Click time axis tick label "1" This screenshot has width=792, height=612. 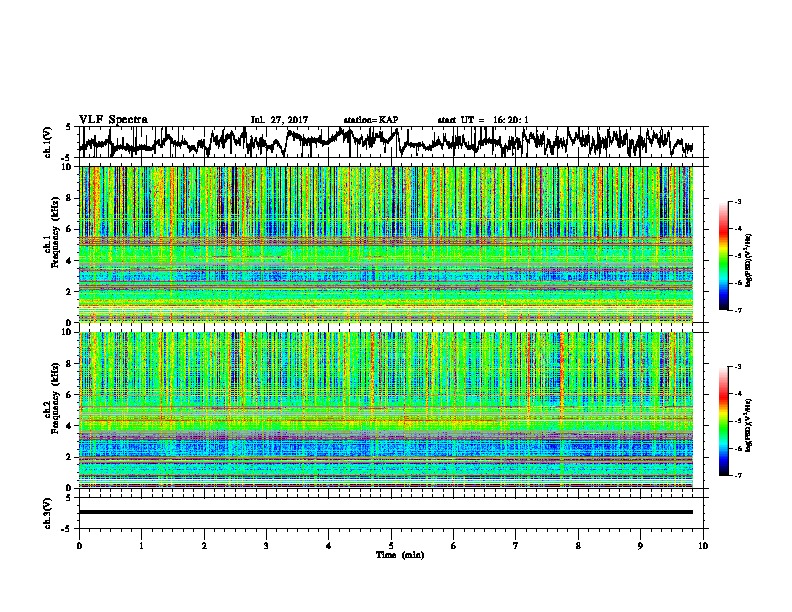141,546
